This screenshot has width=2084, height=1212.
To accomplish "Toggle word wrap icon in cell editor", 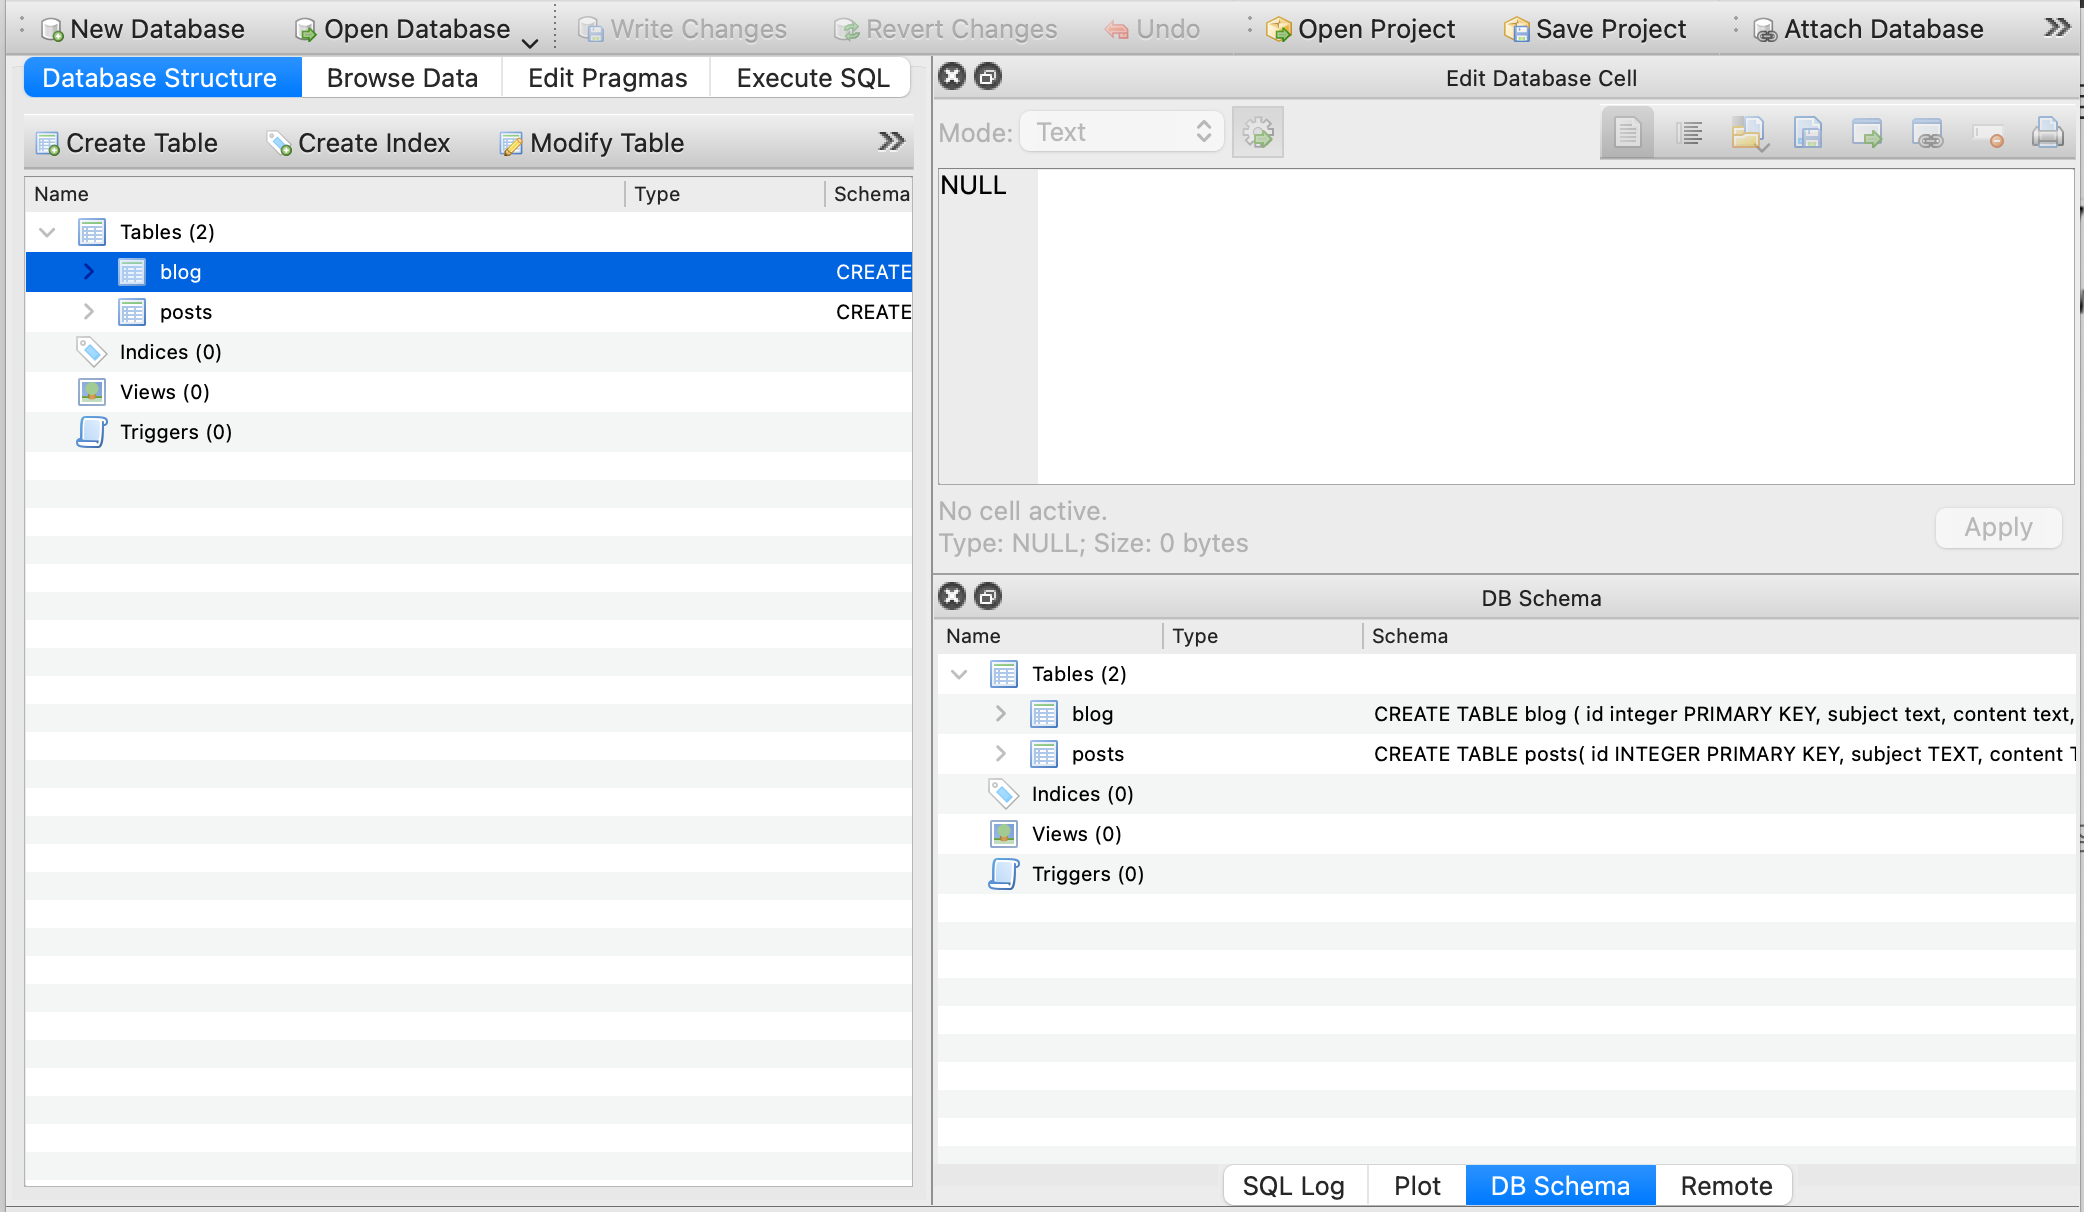I will (x=1627, y=133).
